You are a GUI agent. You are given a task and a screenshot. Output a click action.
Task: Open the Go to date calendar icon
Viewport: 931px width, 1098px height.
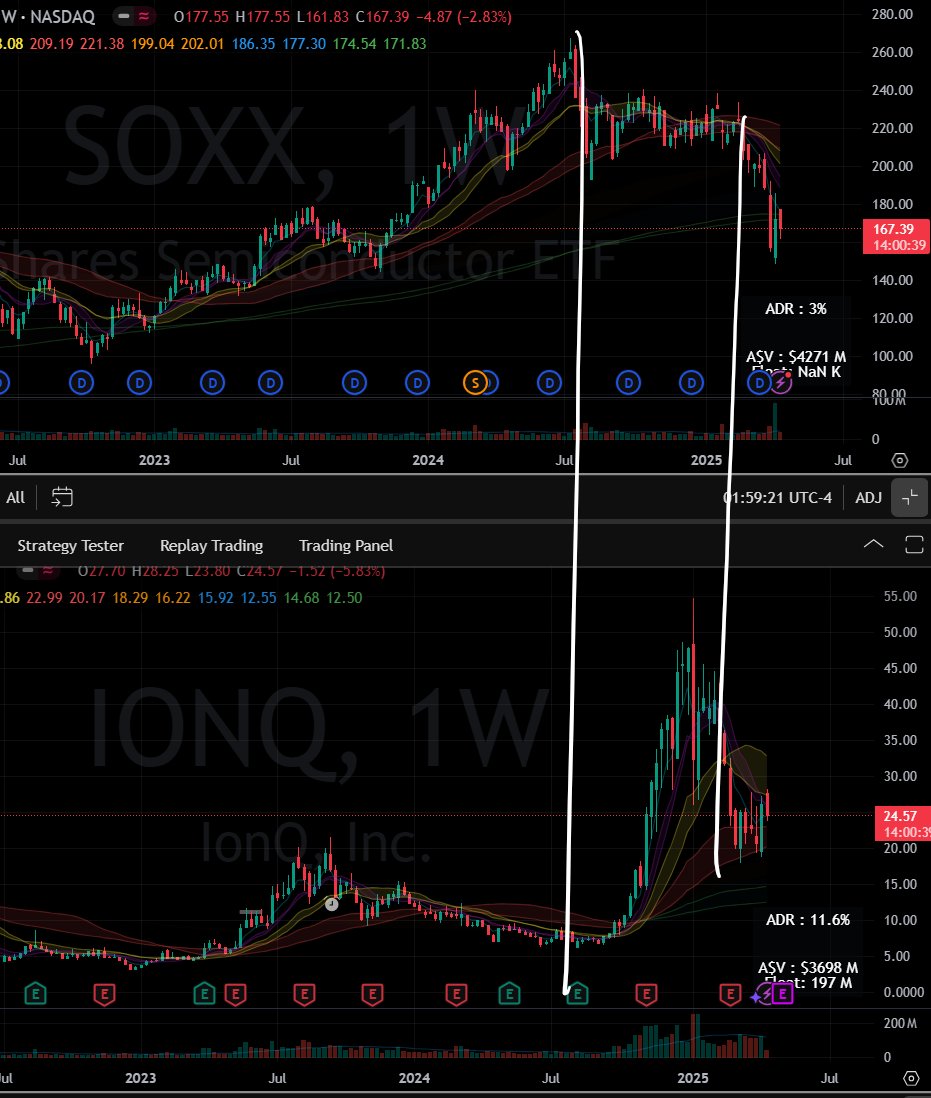coord(62,497)
